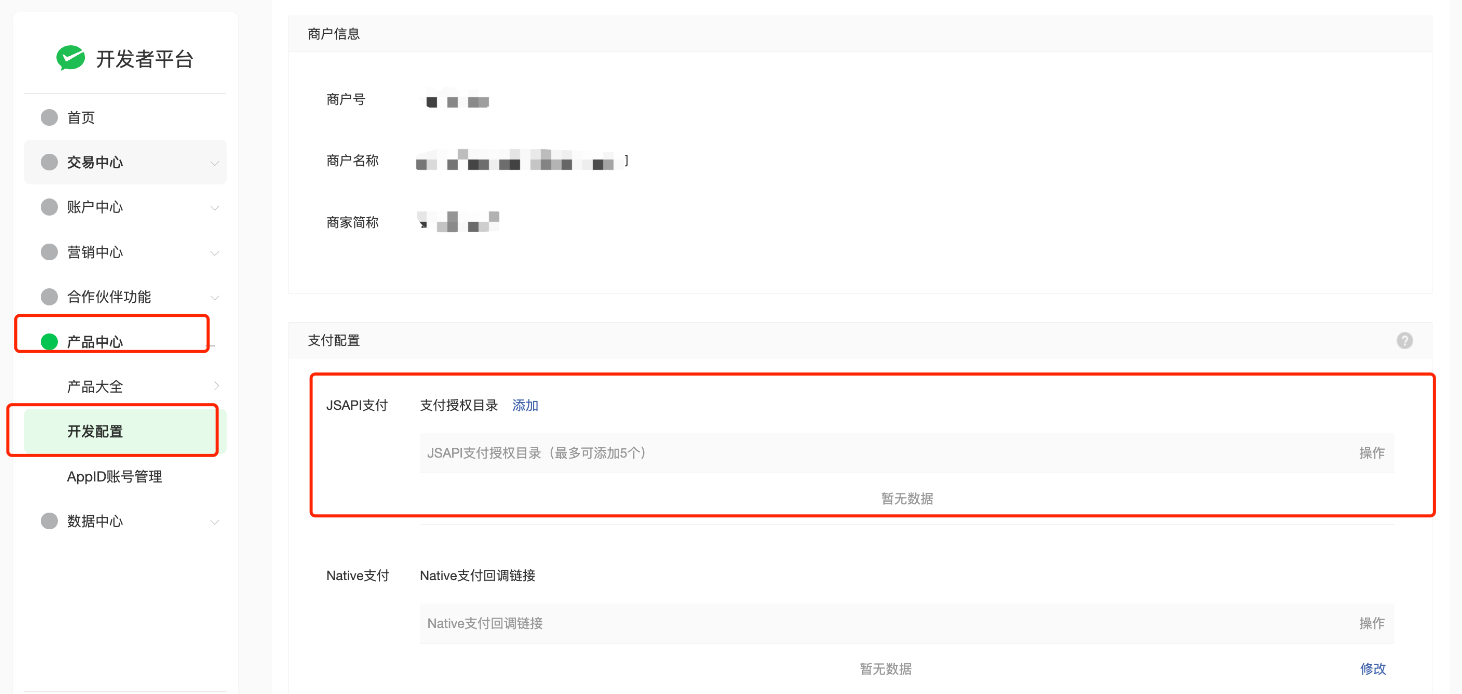
Task: Click the WeChat Pay green logo
Action: pyautogui.click(x=70, y=59)
